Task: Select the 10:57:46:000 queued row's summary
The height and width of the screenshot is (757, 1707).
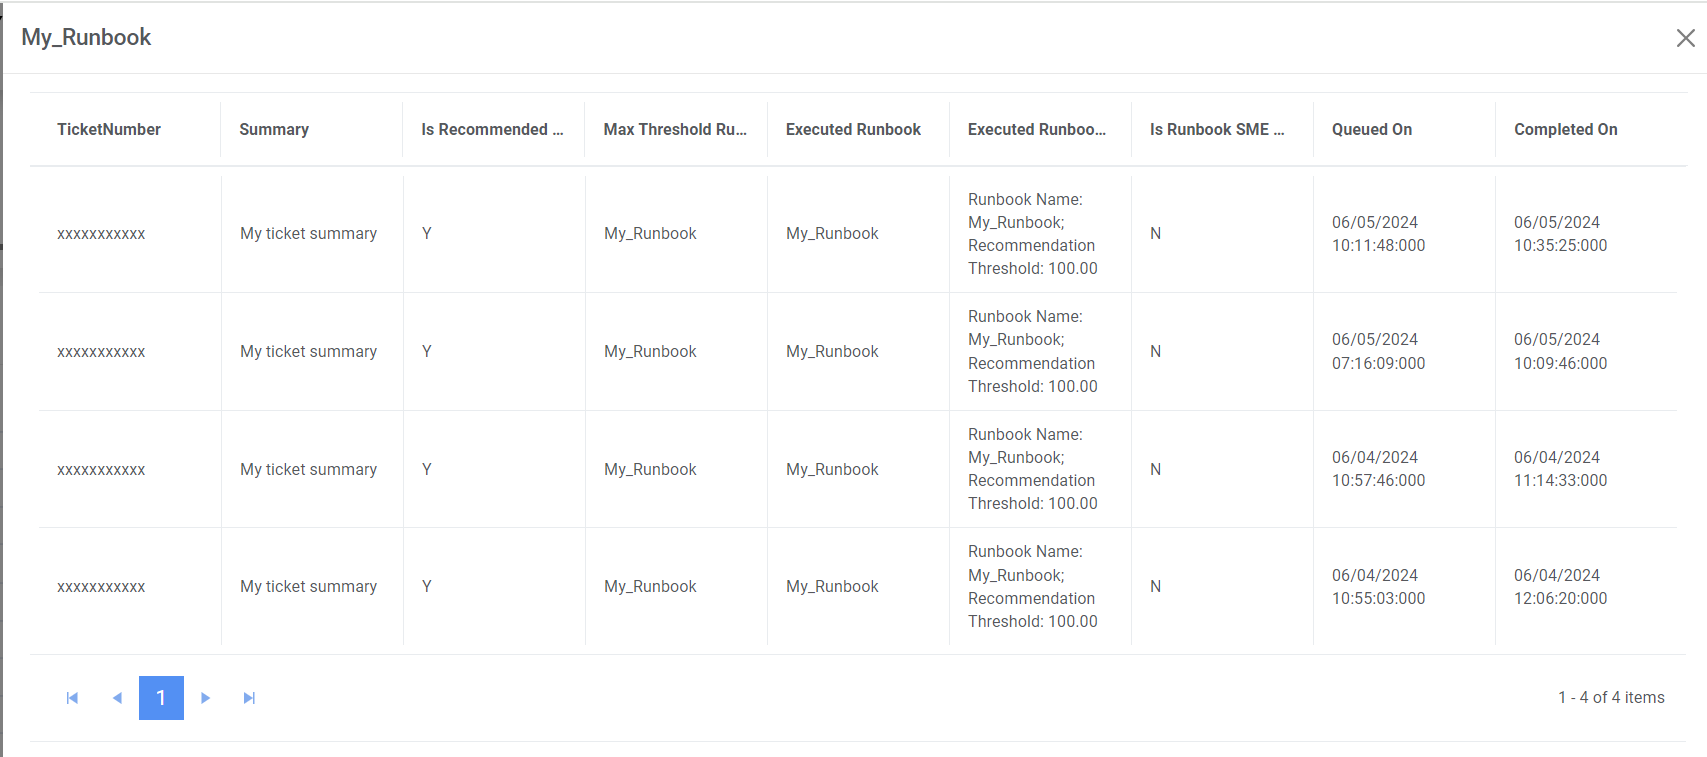Action: pyautogui.click(x=308, y=470)
